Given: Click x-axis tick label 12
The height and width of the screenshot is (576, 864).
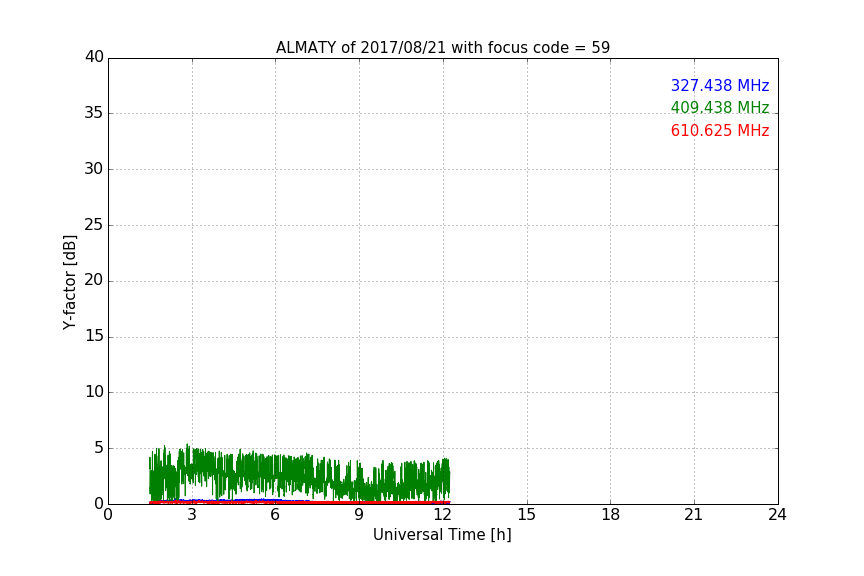Looking at the screenshot, I should pyautogui.click(x=443, y=515).
